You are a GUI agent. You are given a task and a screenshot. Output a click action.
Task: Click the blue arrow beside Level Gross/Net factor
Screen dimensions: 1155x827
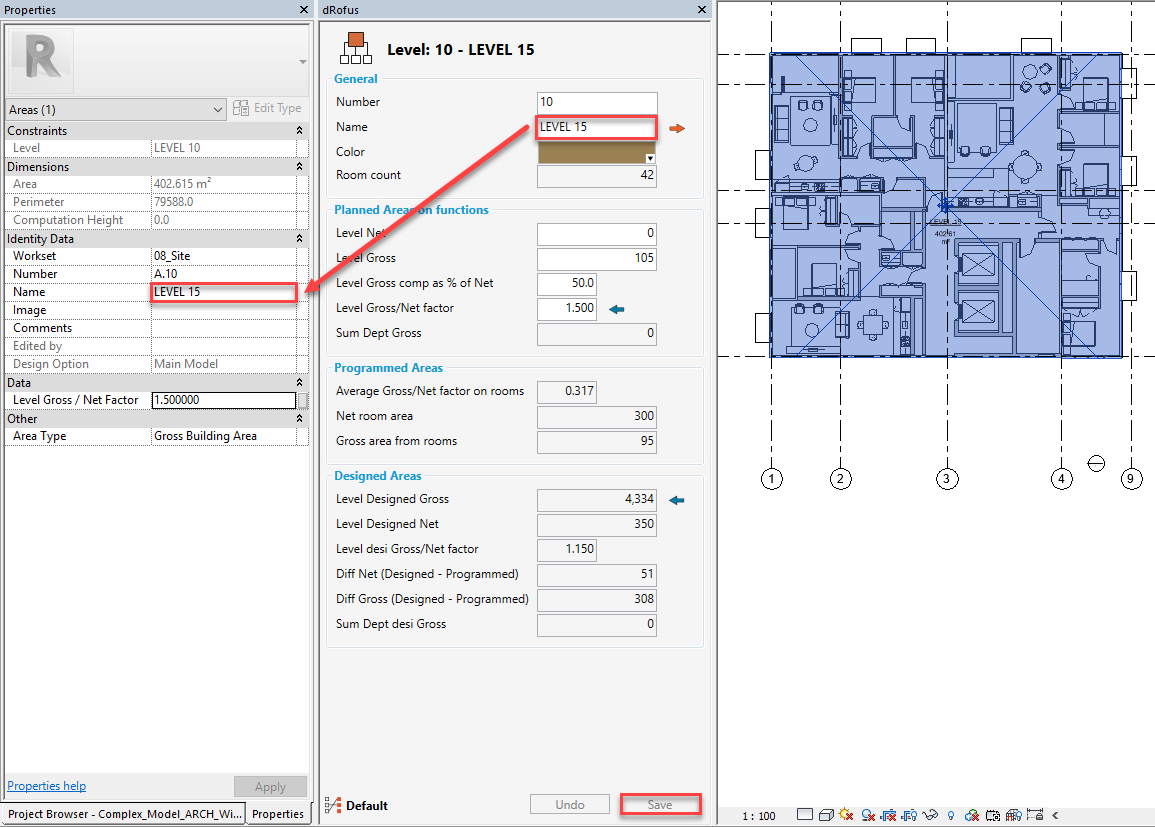pos(616,309)
